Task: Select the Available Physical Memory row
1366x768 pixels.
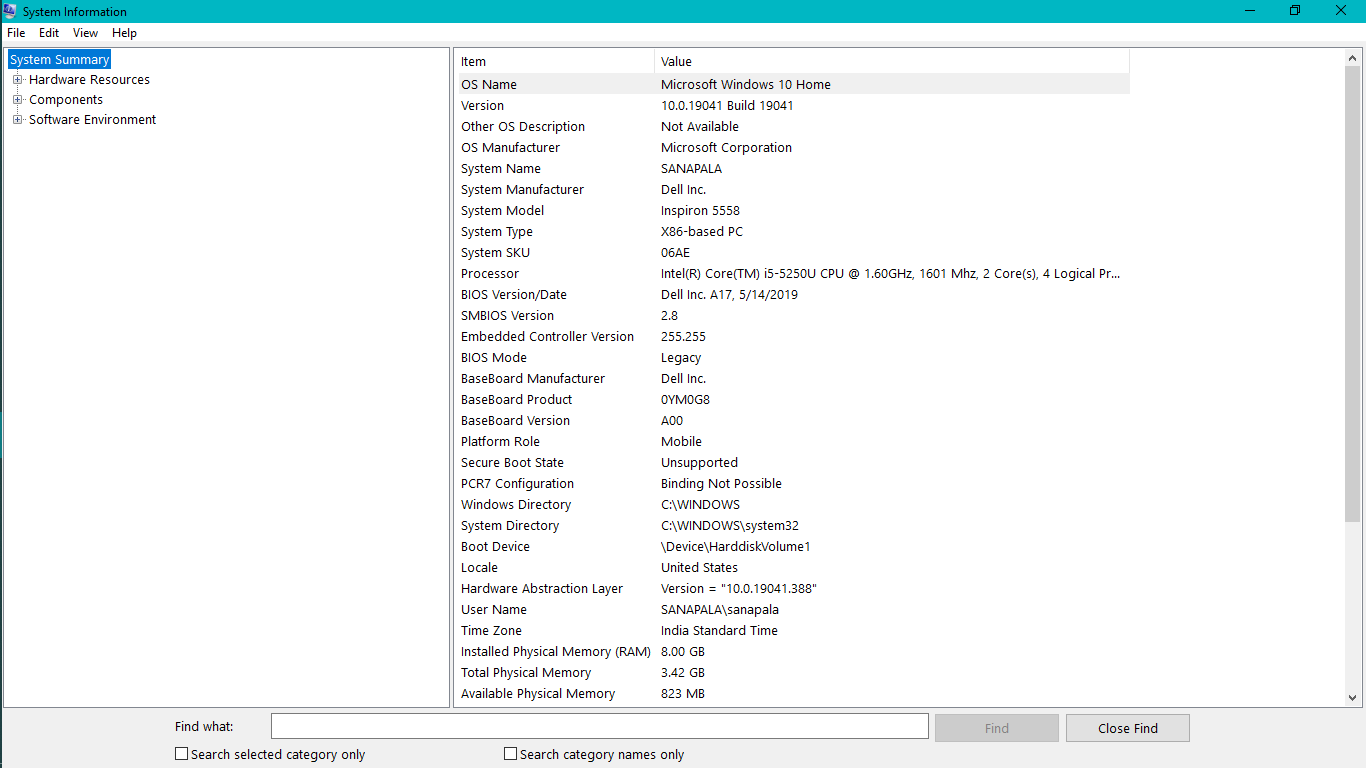Action: (794, 694)
